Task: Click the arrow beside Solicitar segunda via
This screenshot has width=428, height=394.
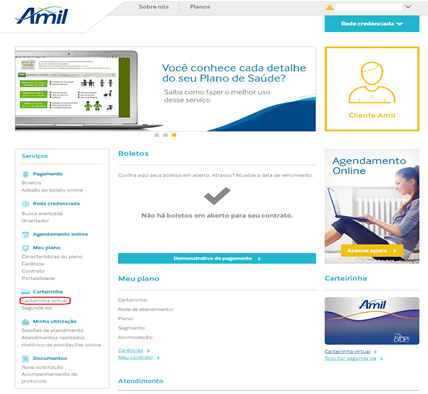Action: click(381, 359)
